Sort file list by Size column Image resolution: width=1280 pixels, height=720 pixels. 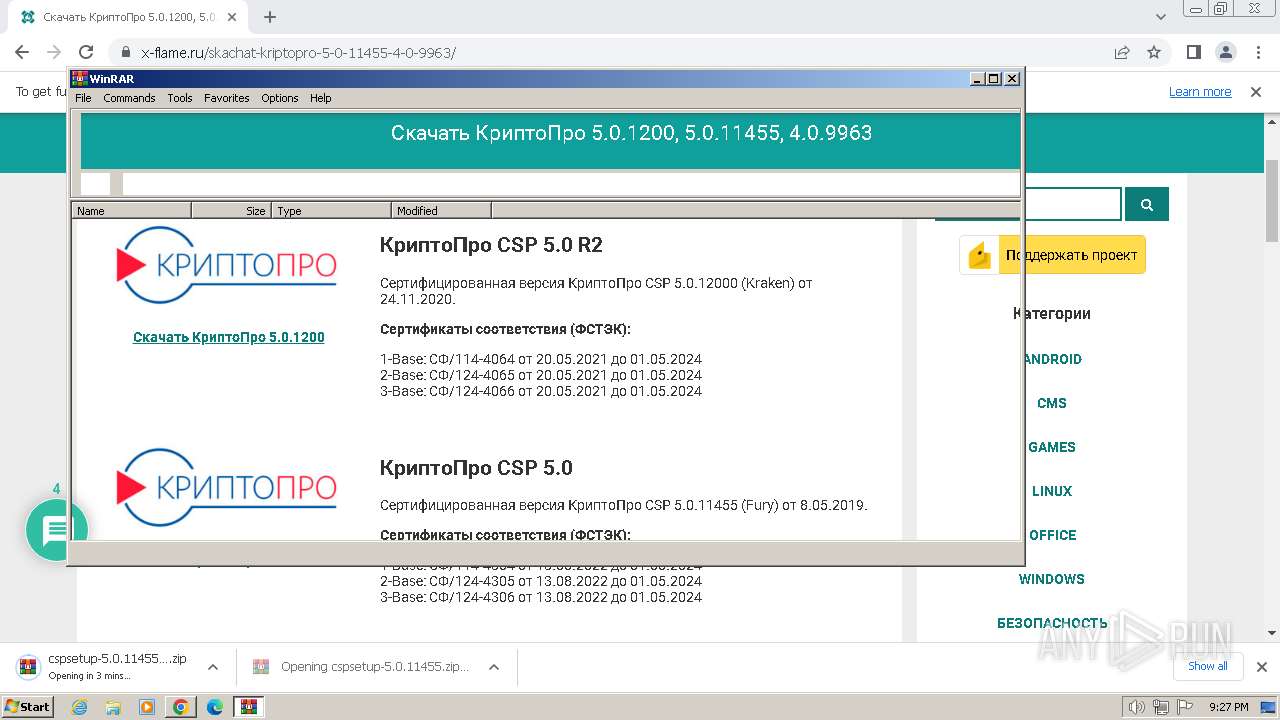tap(232, 210)
